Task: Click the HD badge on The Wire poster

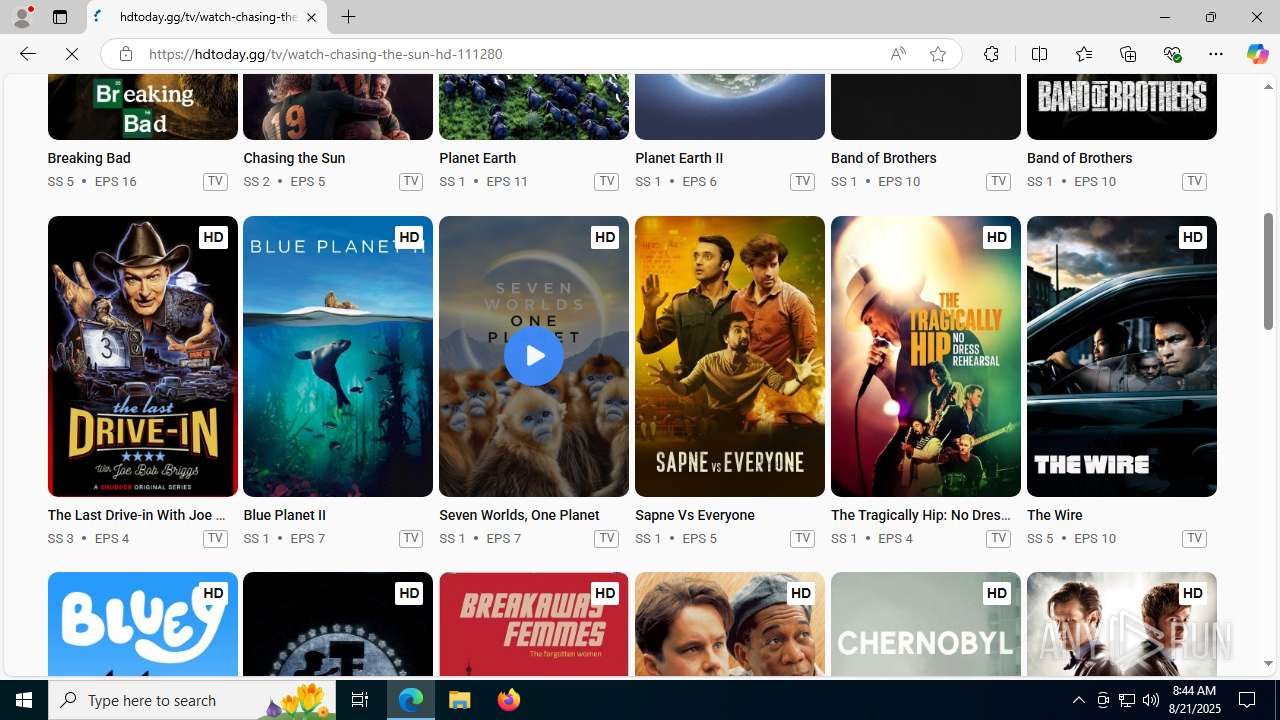Action: tap(1192, 237)
